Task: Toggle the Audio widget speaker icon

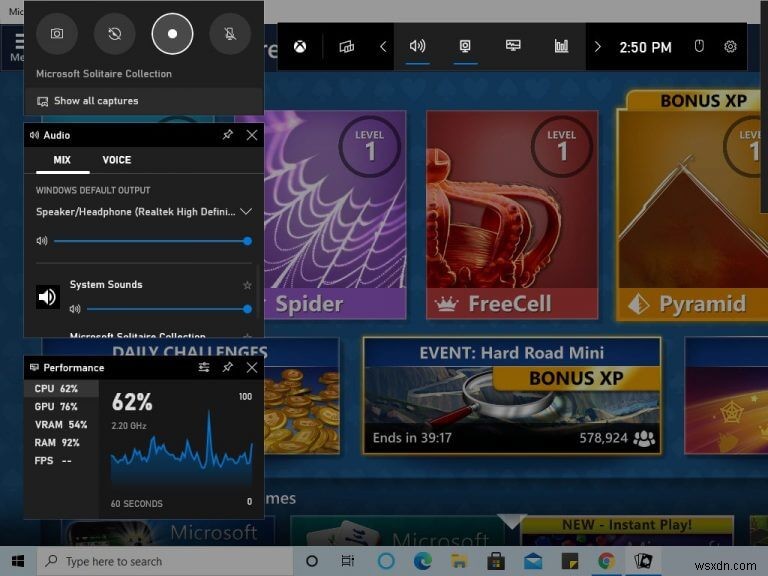Action: (417, 47)
